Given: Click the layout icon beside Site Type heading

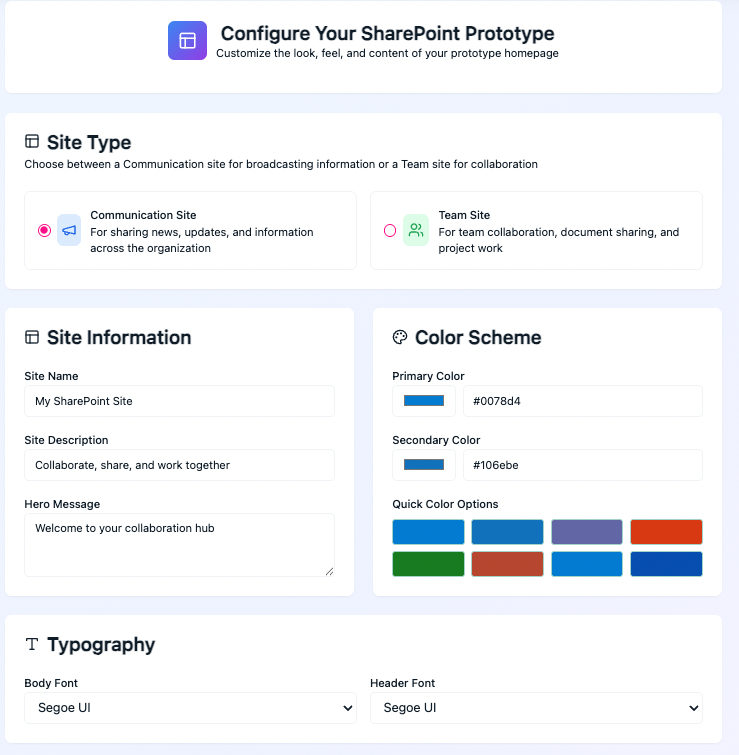Looking at the screenshot, I should click(32, 142).
